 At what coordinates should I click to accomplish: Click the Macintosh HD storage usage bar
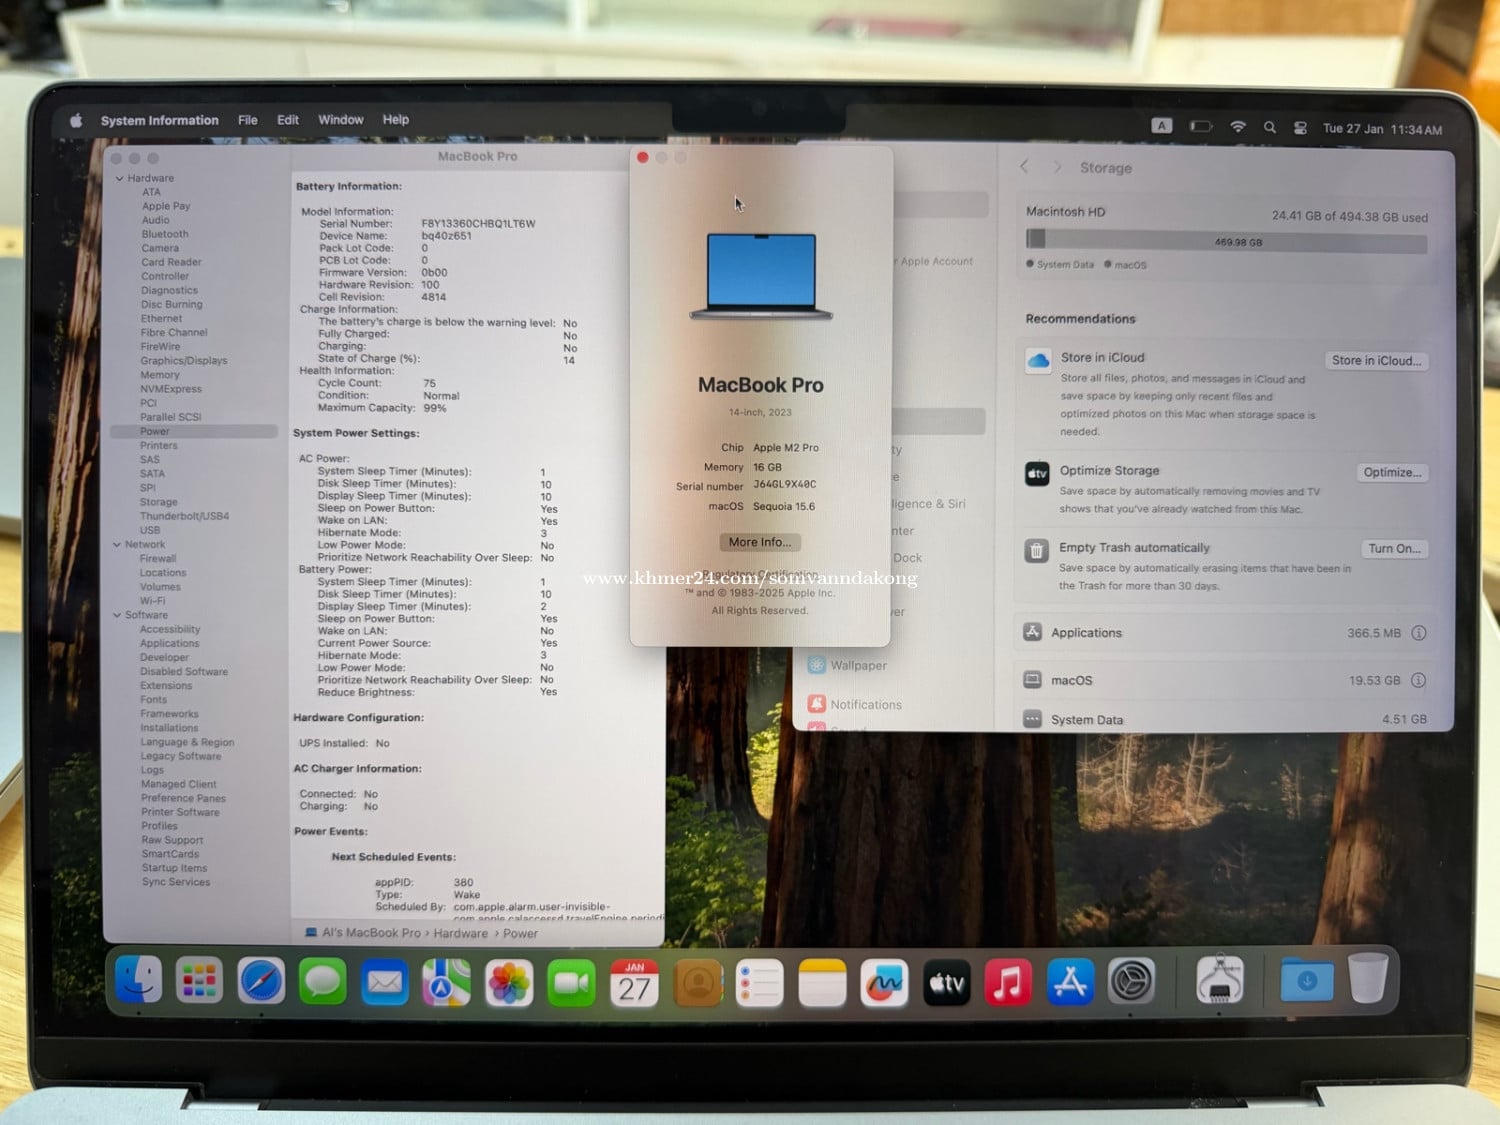pos(1226,242)
